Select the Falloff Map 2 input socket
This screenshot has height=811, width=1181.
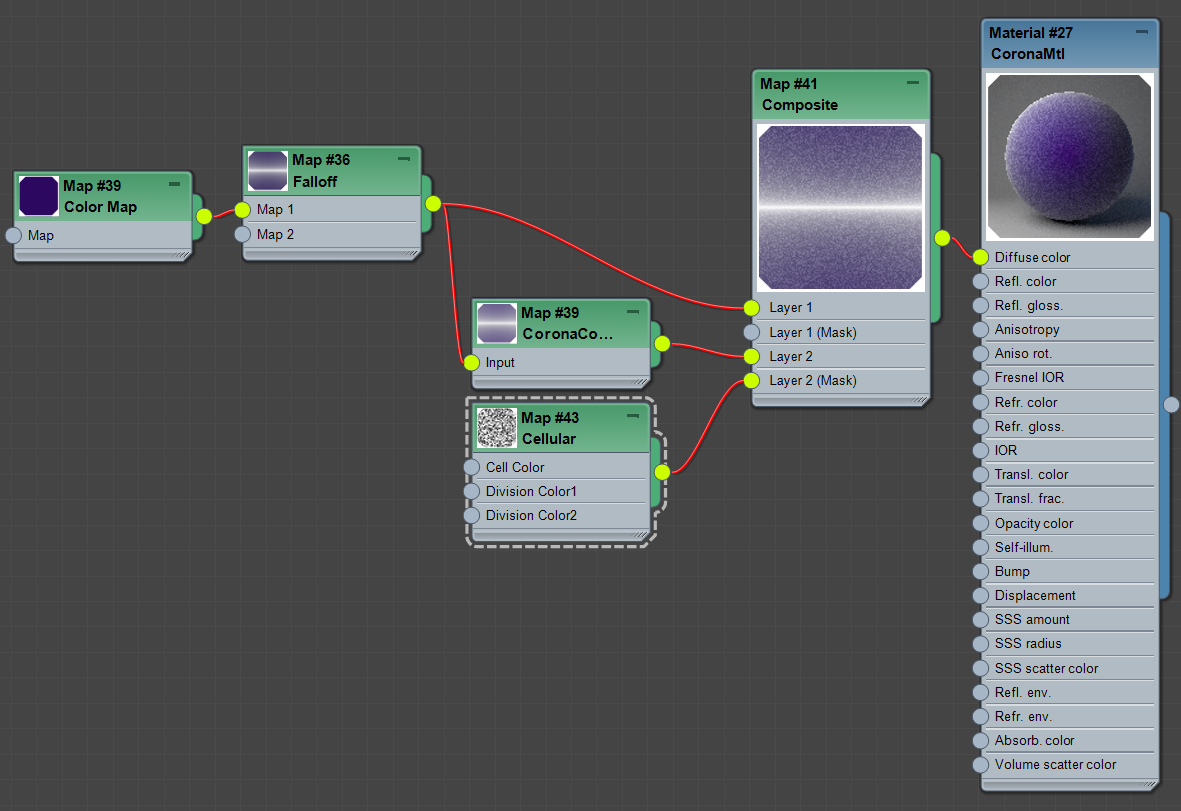(242, 234)
